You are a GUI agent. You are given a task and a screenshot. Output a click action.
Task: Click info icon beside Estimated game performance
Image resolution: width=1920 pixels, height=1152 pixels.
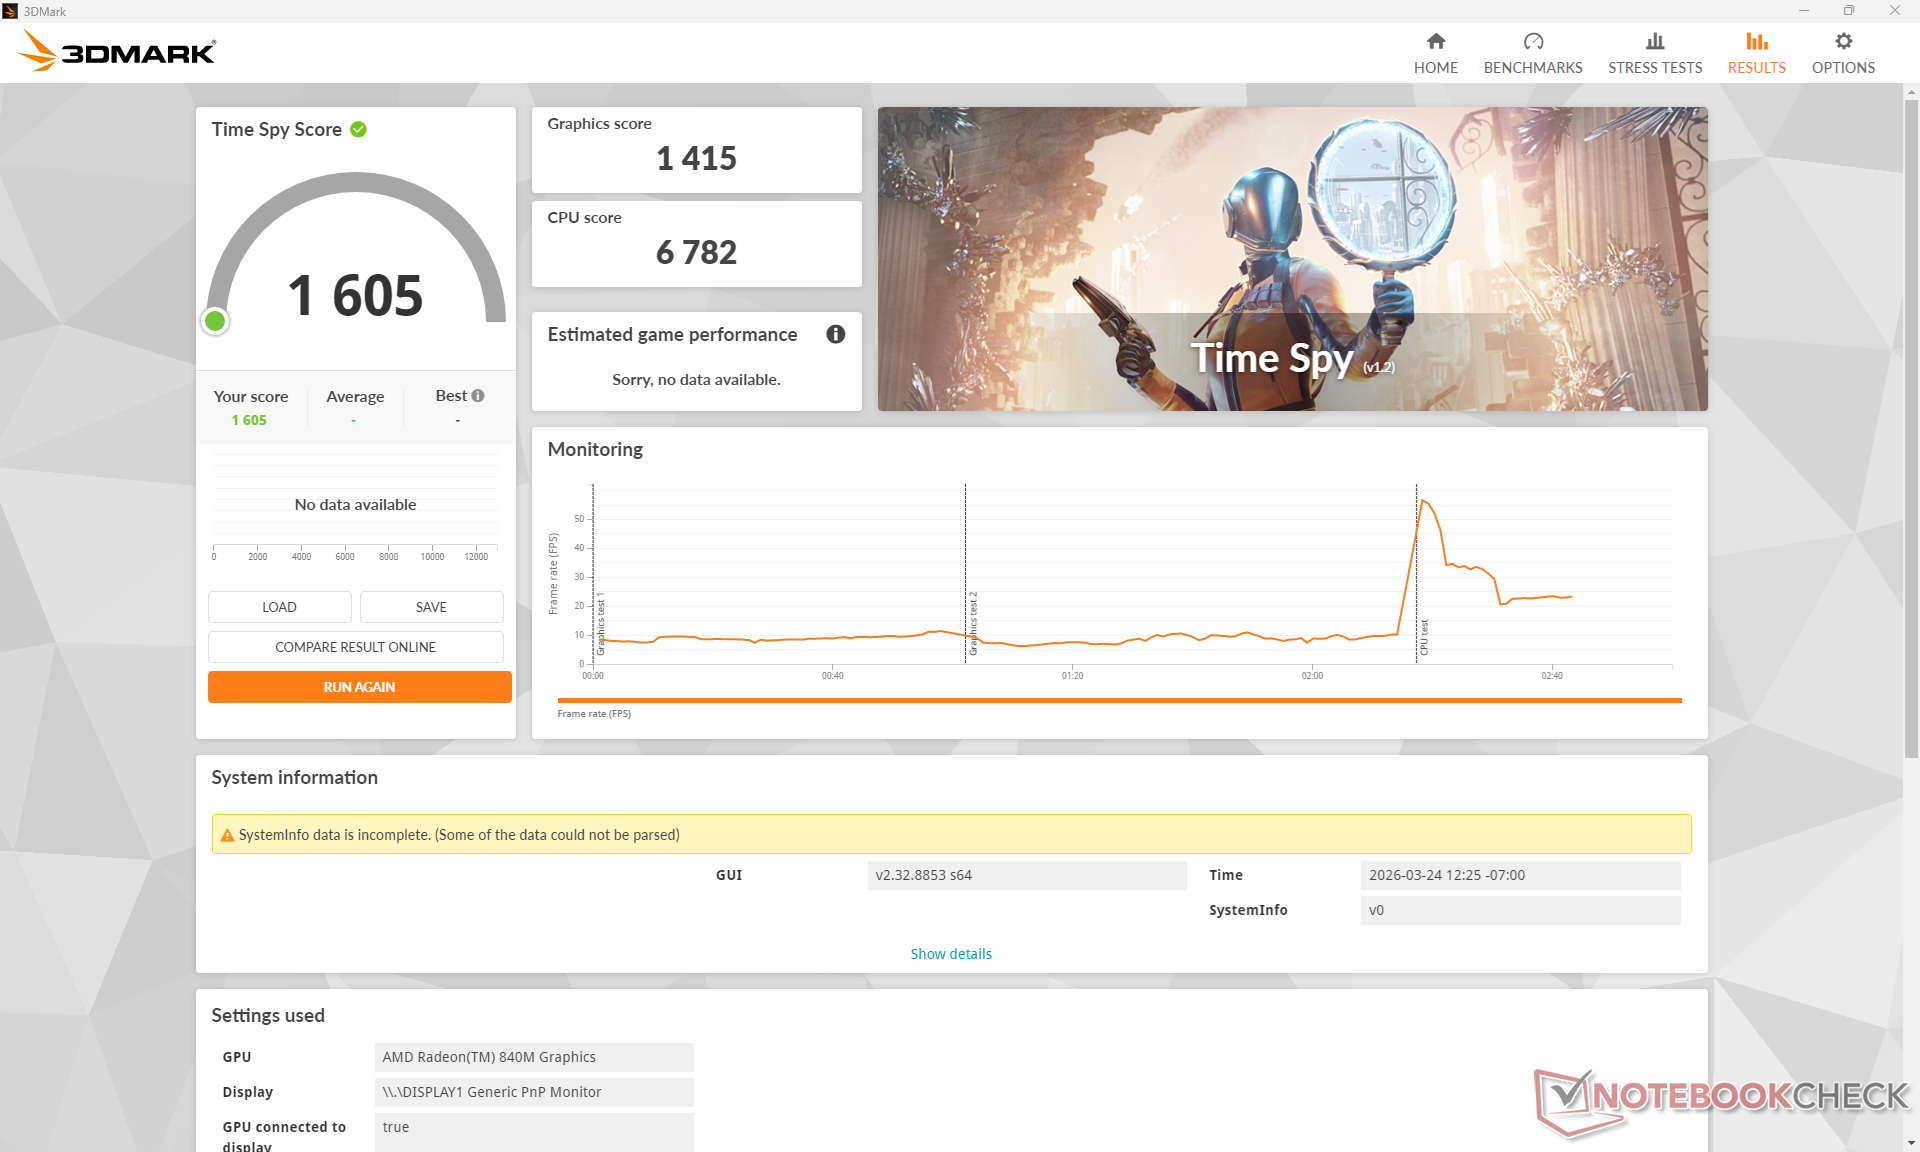point(835,334)
